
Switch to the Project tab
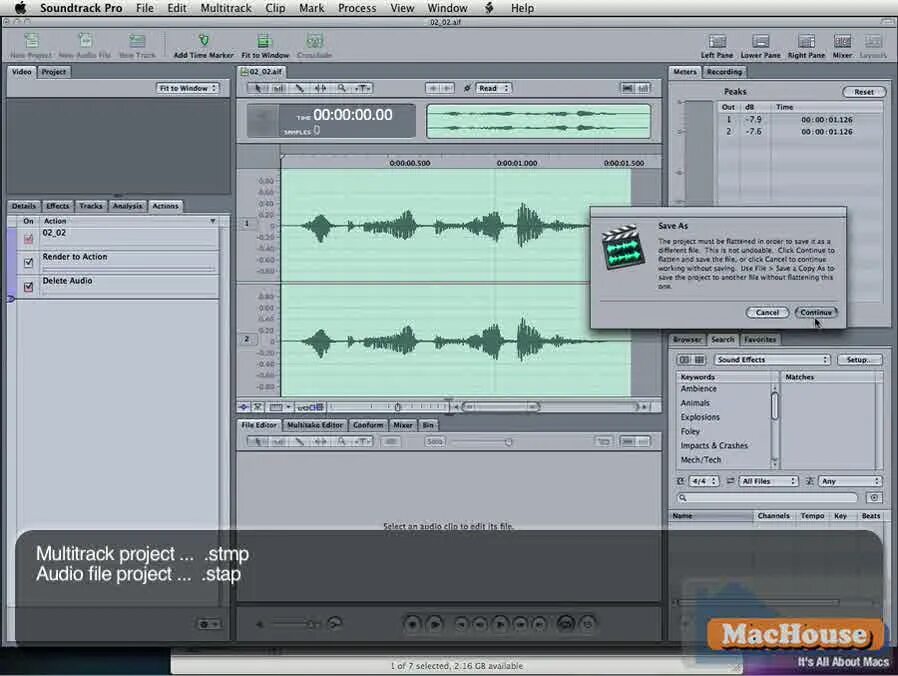54,72
